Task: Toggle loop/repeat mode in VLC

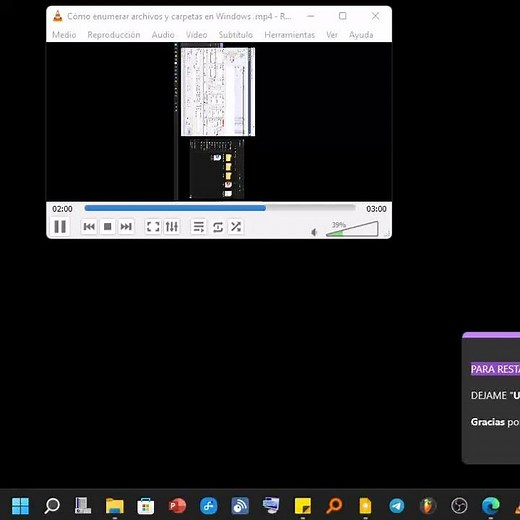Action: [x=218, y=227]
